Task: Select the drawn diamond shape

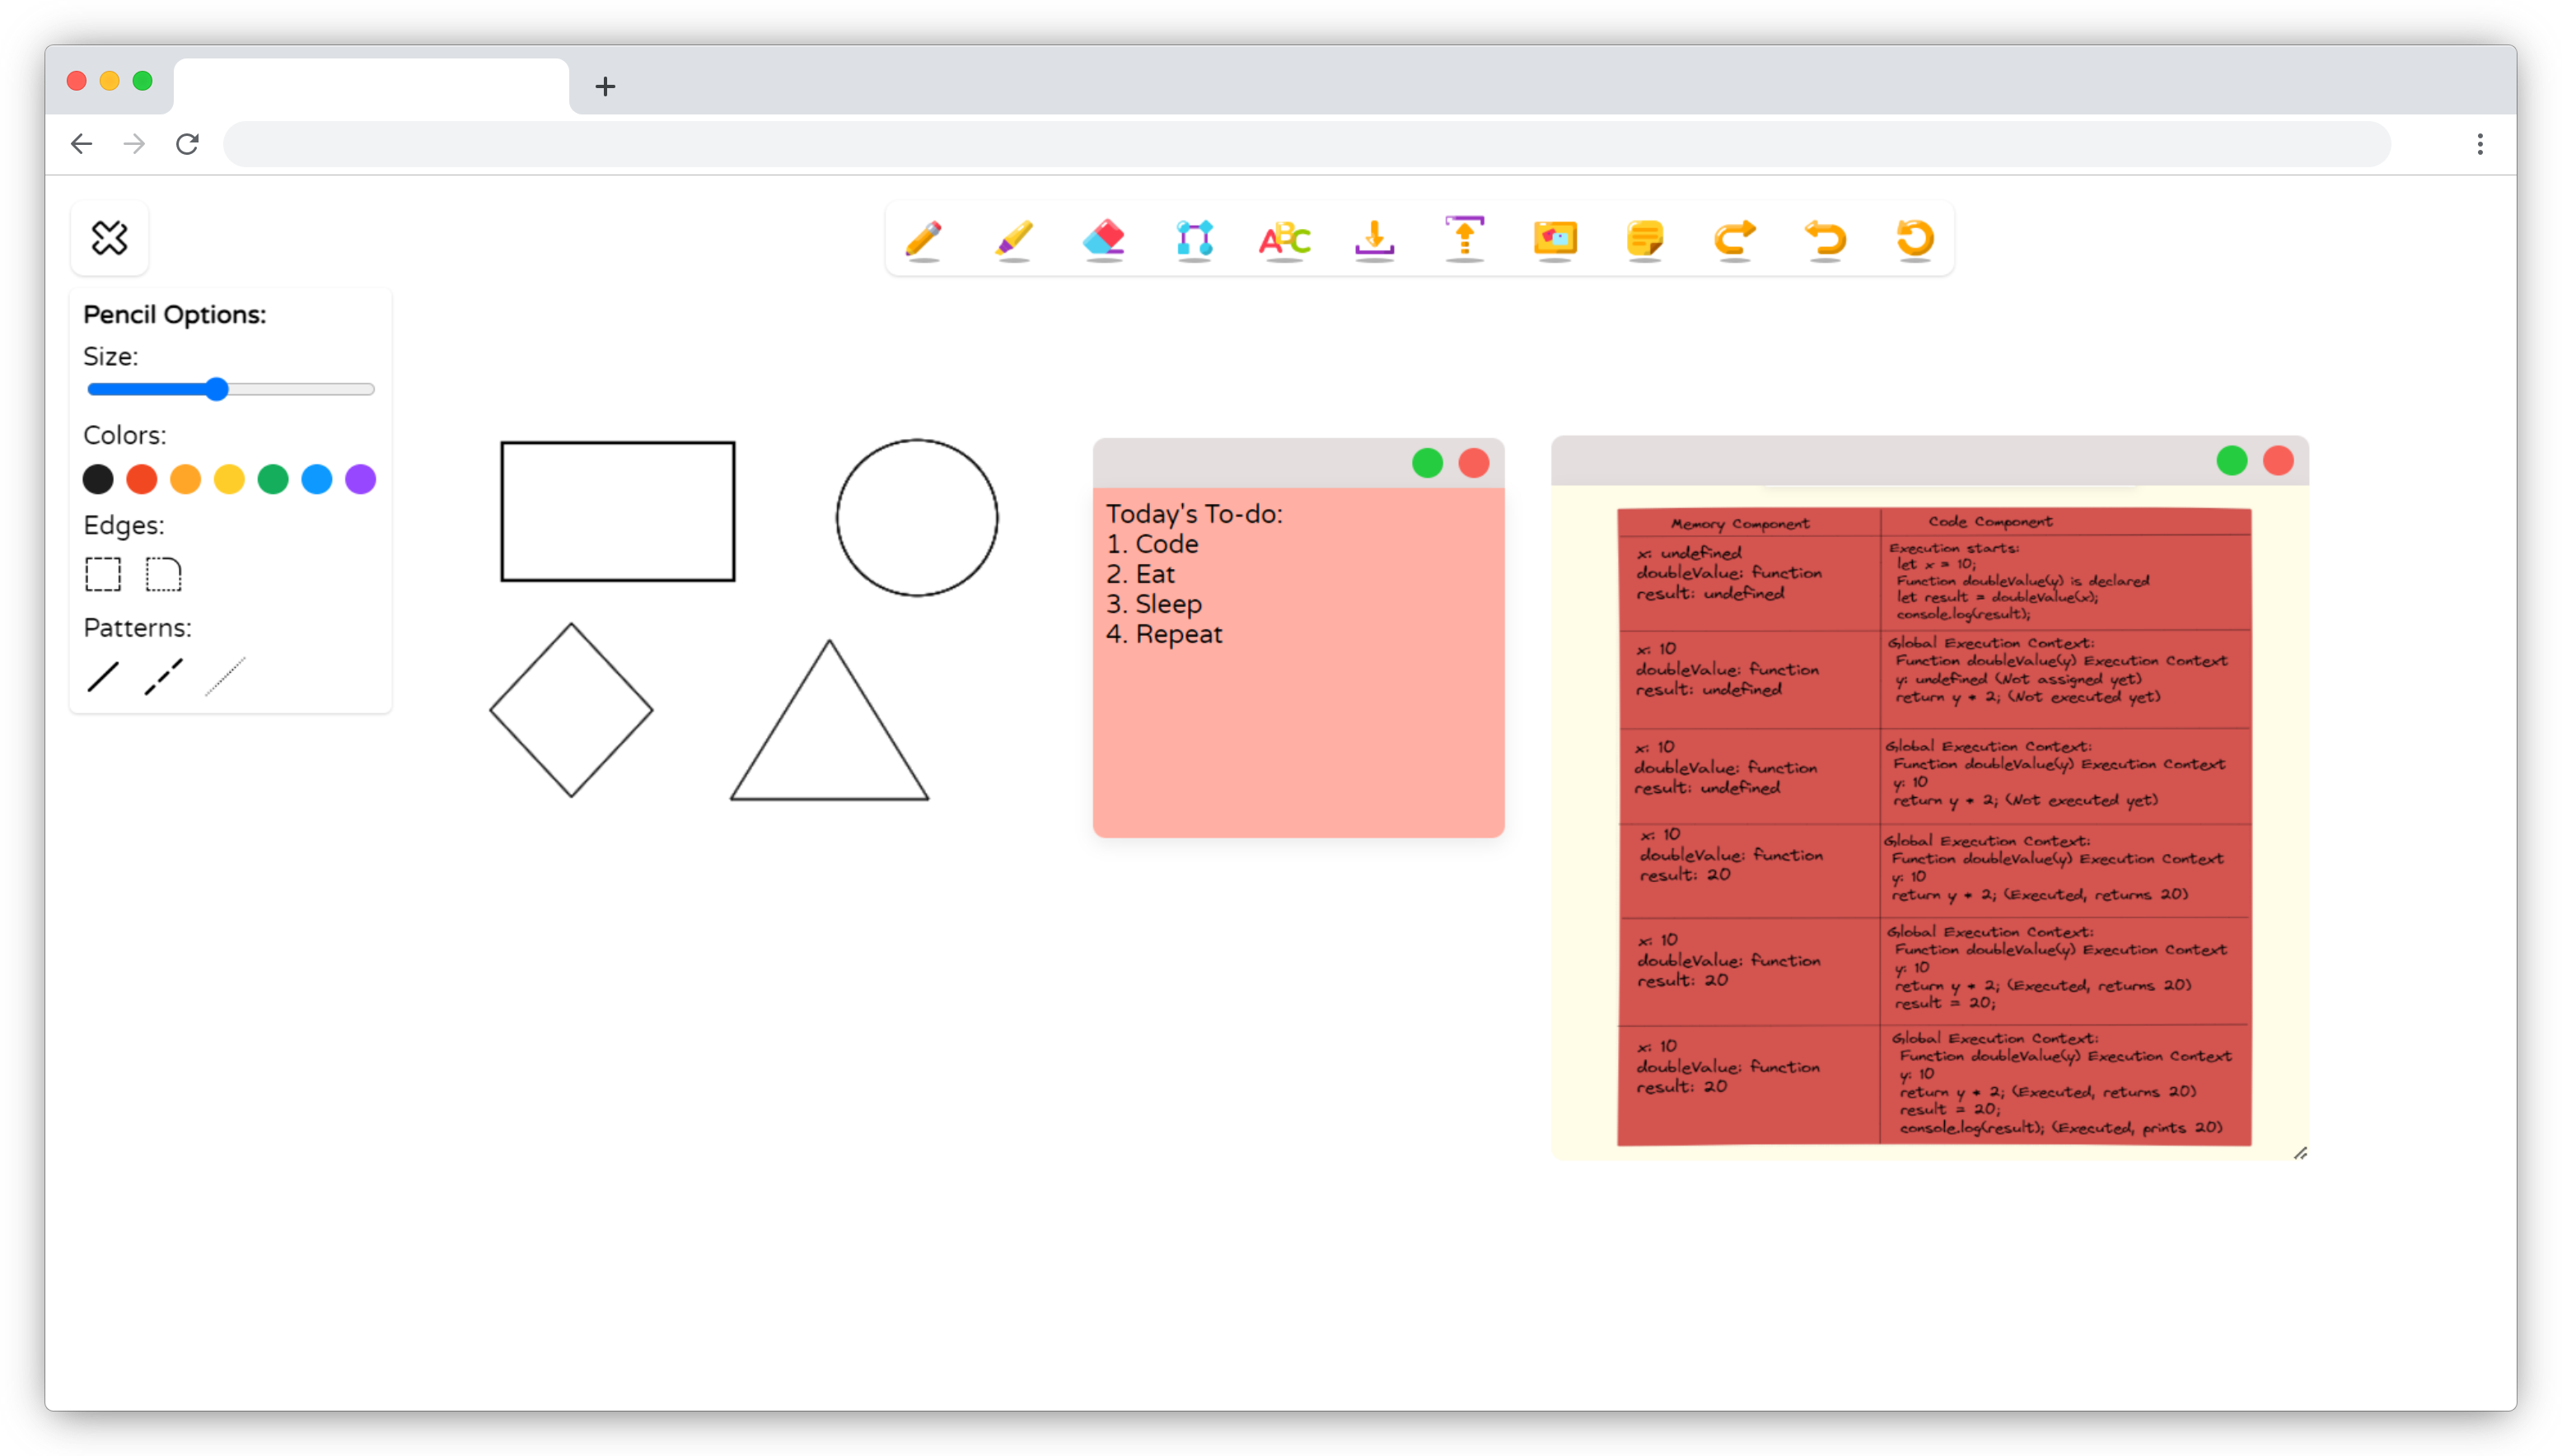Action: point(571,710)
